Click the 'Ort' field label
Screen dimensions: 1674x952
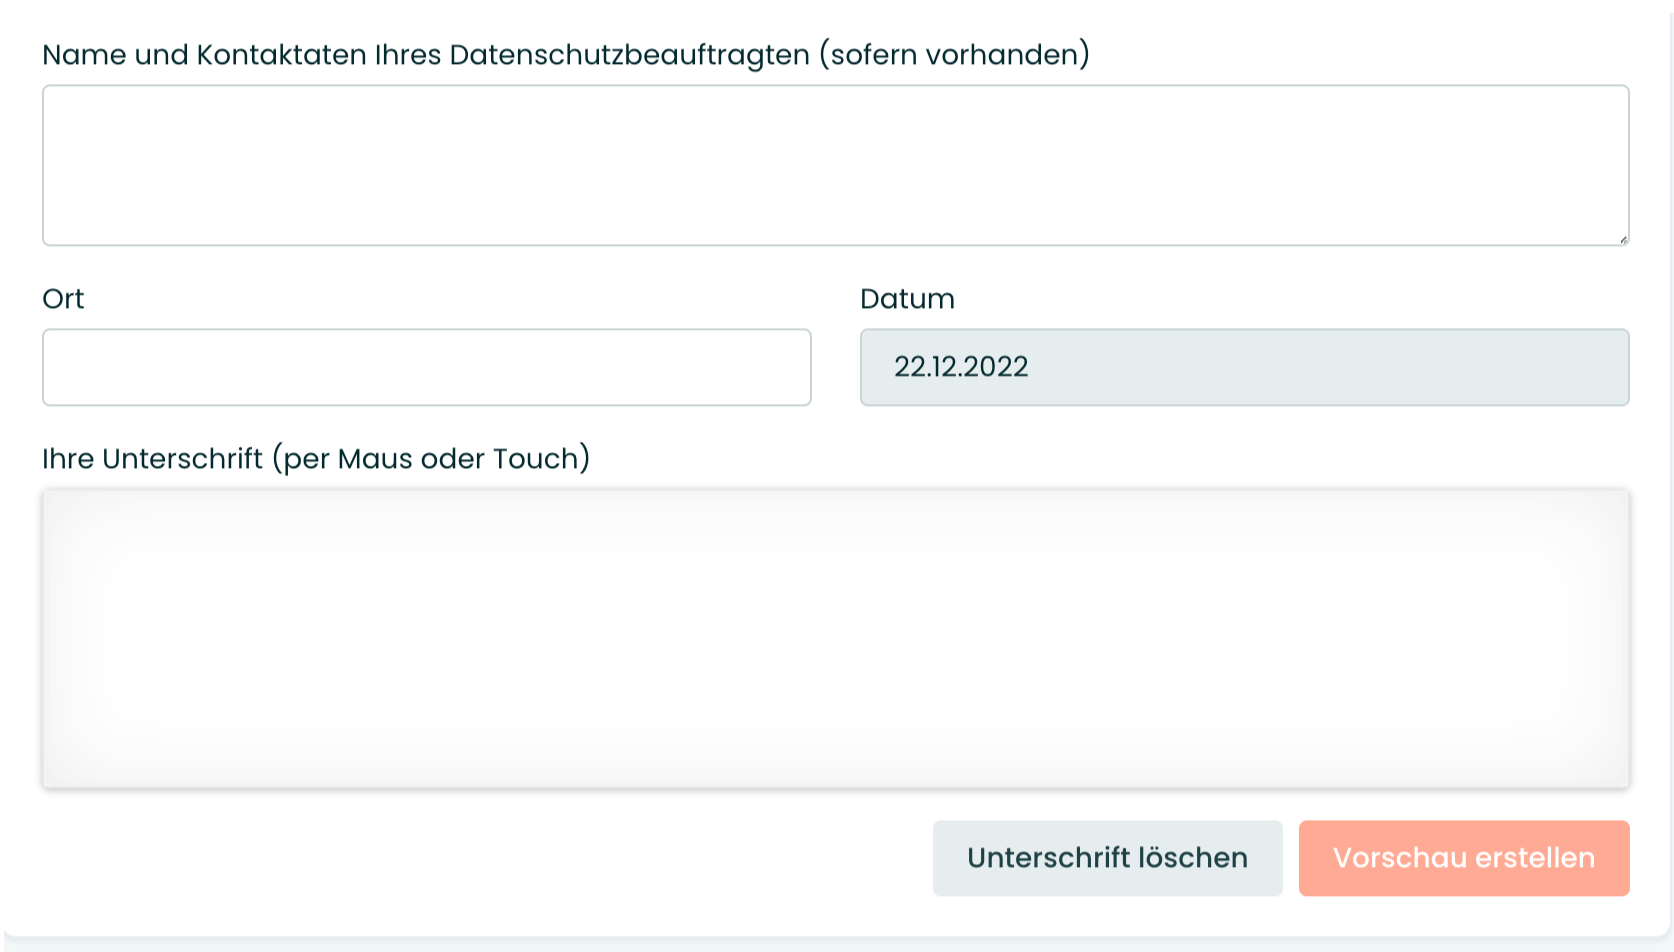click(63, 299)
